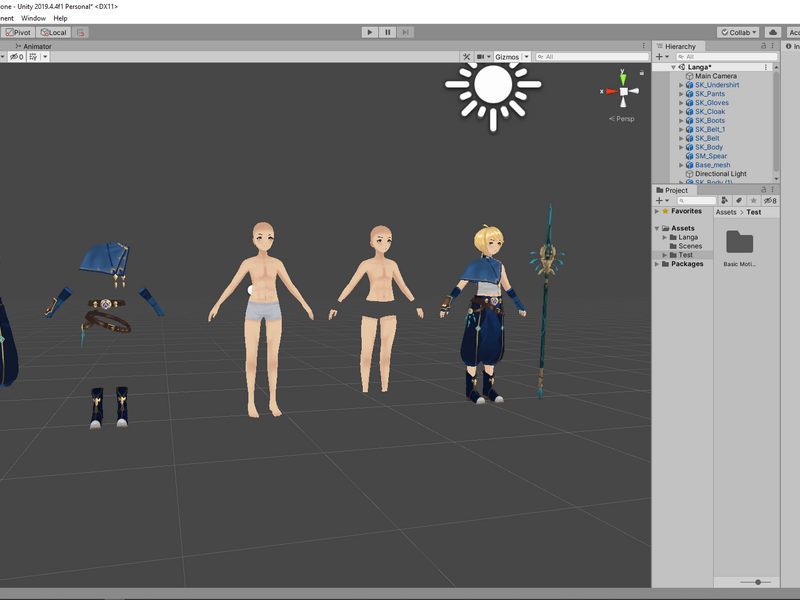800x600 pixels.
Task: Open the Collab dropdown
Action: [738, 32]
